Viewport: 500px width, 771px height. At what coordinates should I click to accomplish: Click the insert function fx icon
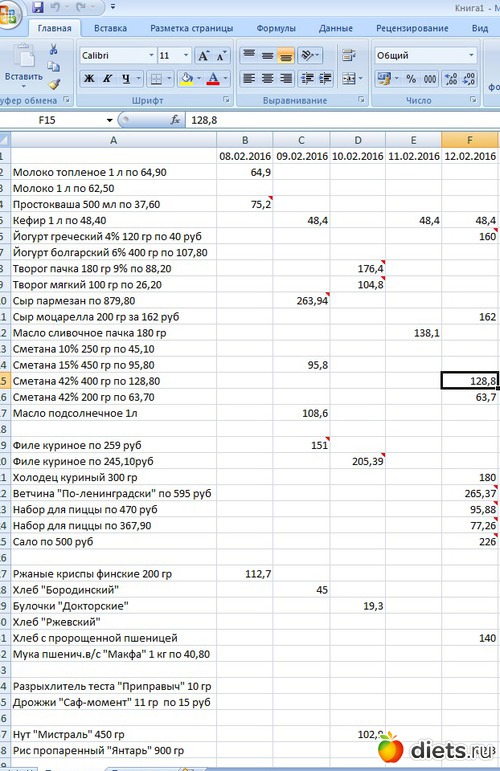[175, 120]
